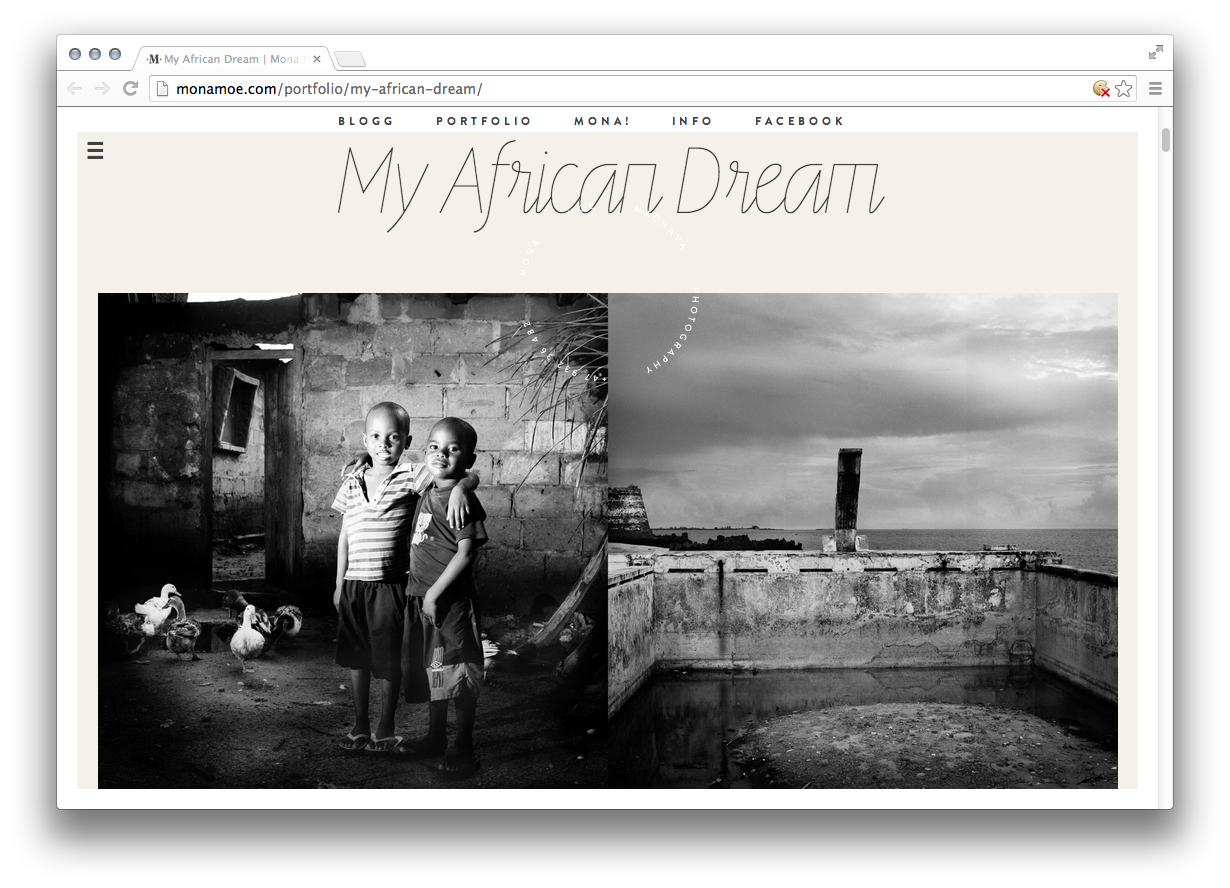The height and width of the screenshot is (888, 1230).
Task: Open the Chrome settings menu icon
Action: tap(1155, 89)
